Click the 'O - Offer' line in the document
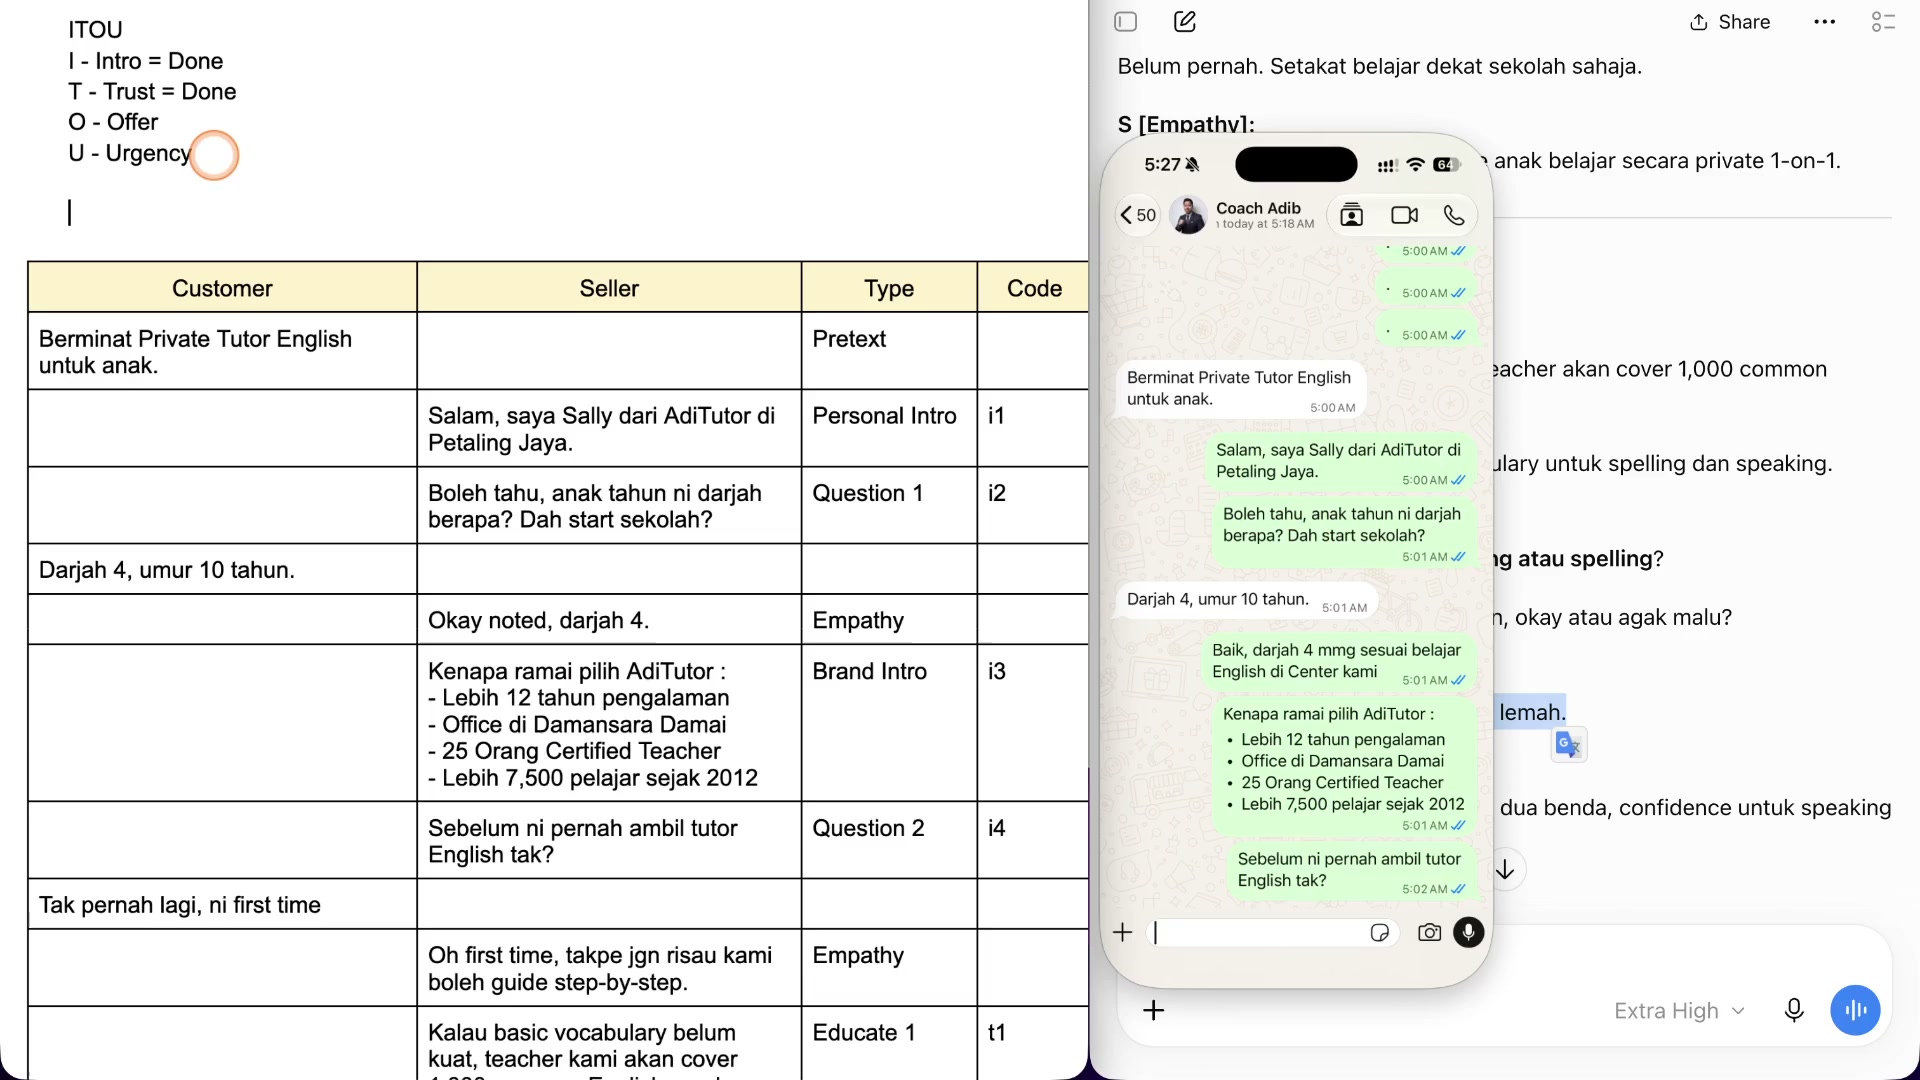This screenshot has height=1080, width=1920. [x=113, y=122]
